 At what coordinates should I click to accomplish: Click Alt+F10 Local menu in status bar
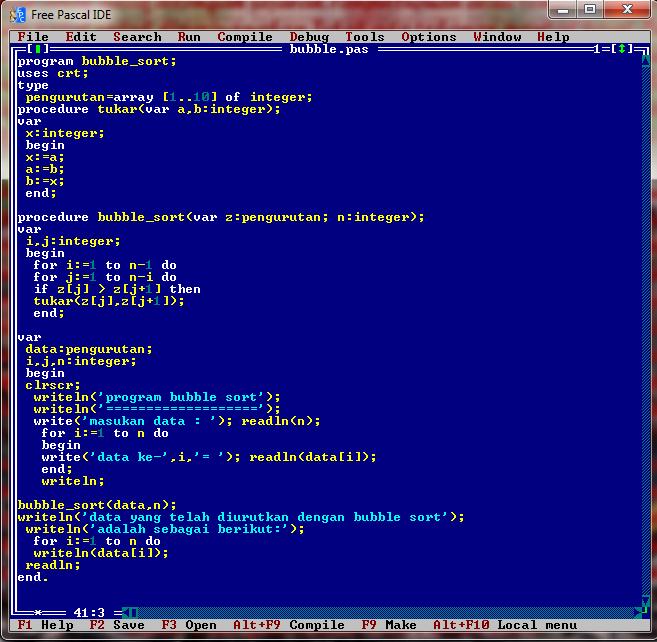pos(505,625)
